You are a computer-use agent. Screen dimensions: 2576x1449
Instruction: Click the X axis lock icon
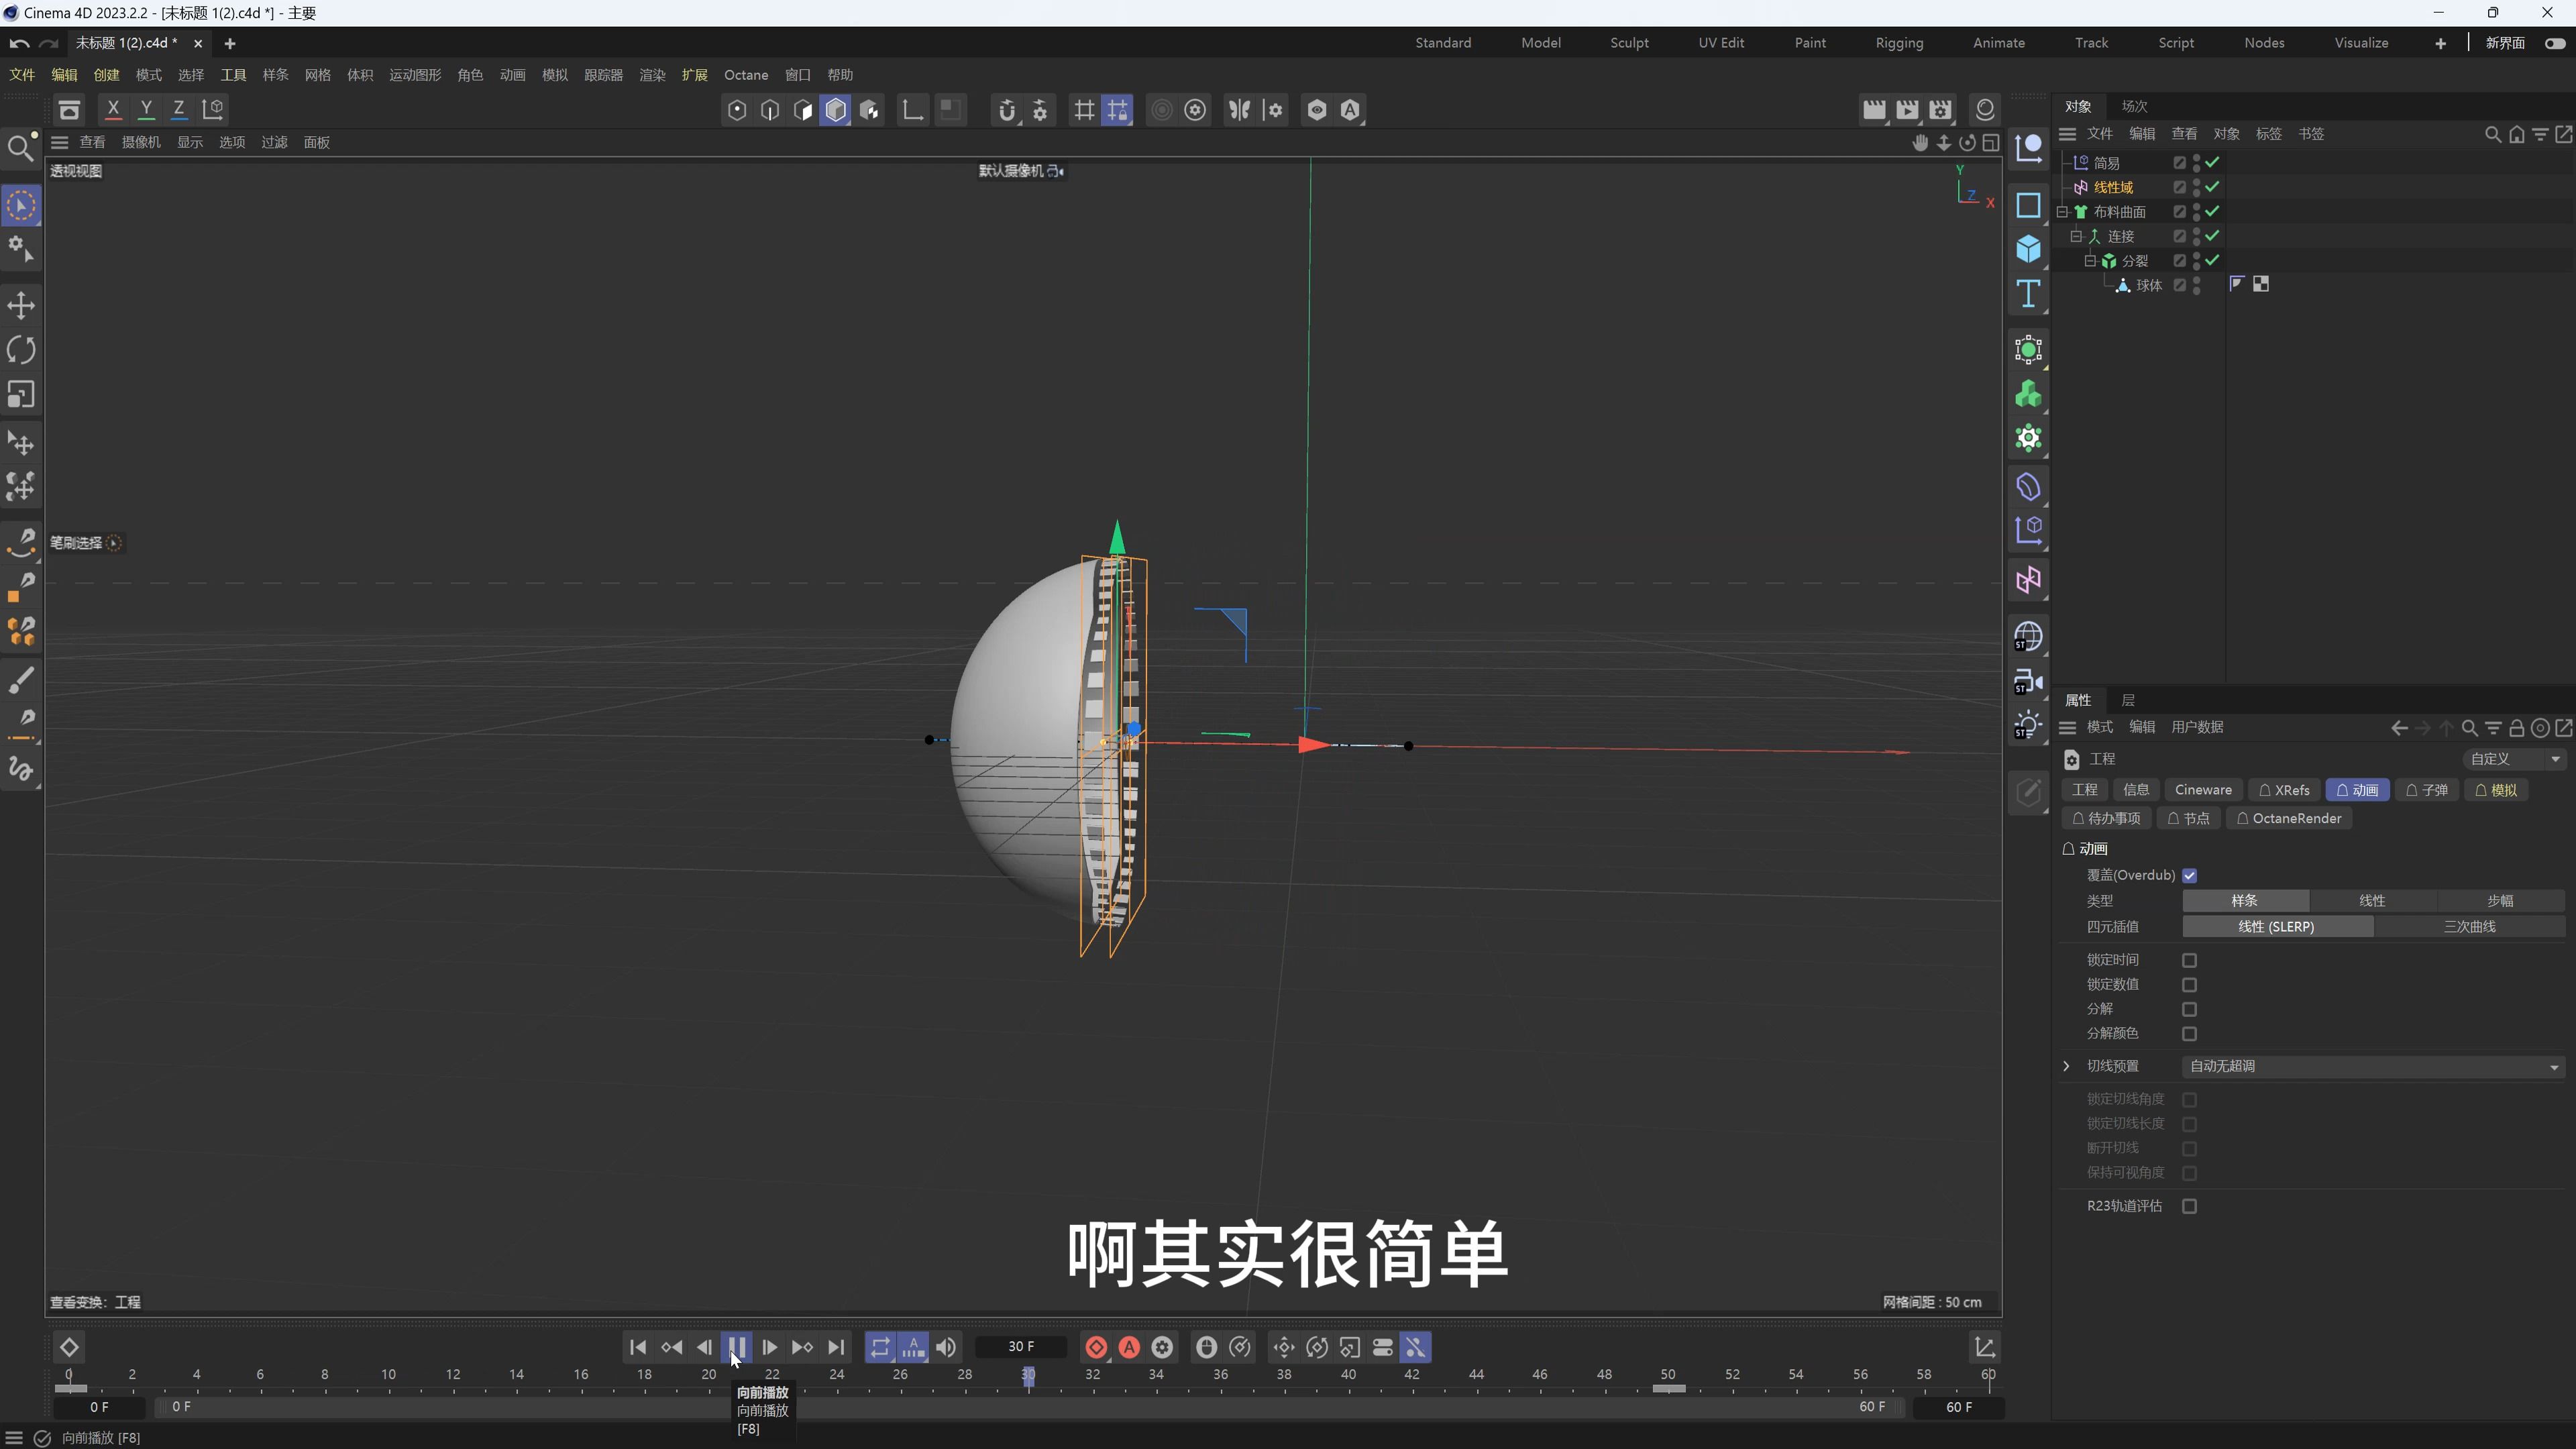113,109
